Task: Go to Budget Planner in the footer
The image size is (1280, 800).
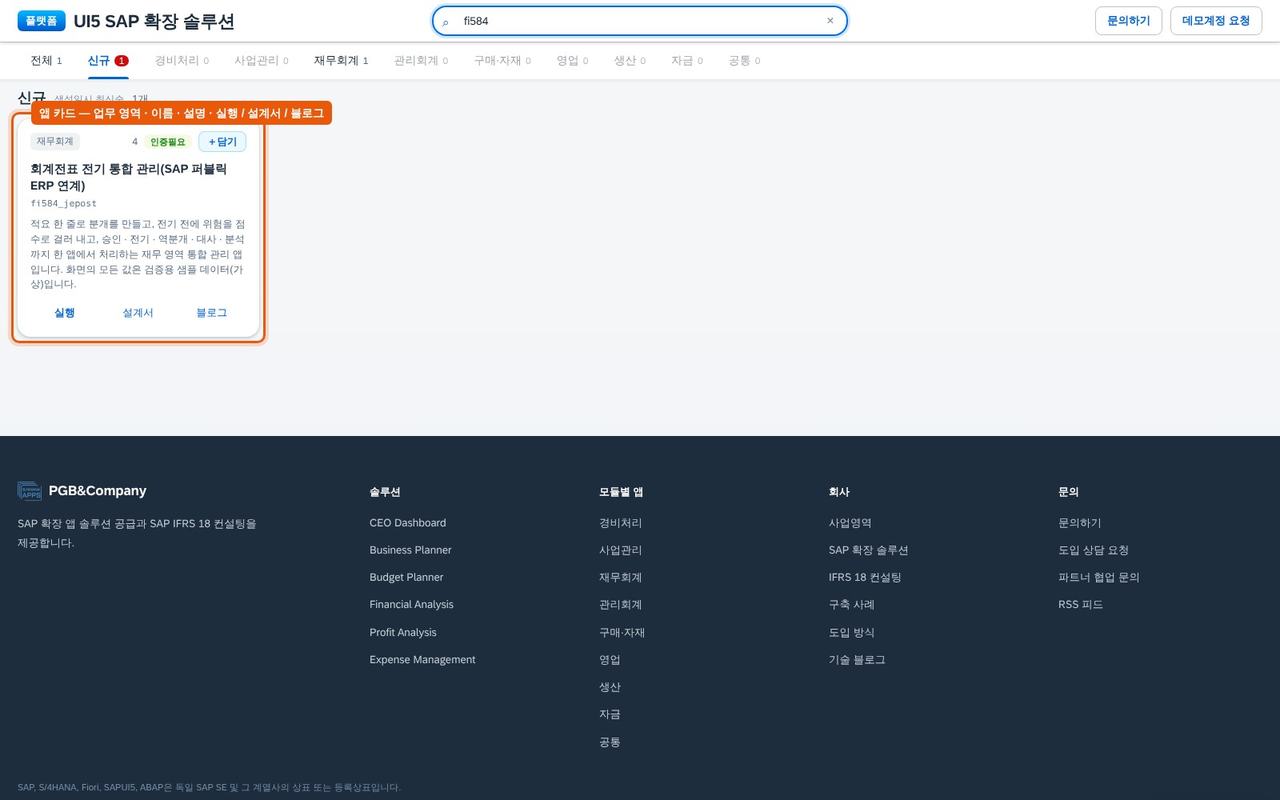Action: coord(406,577)
